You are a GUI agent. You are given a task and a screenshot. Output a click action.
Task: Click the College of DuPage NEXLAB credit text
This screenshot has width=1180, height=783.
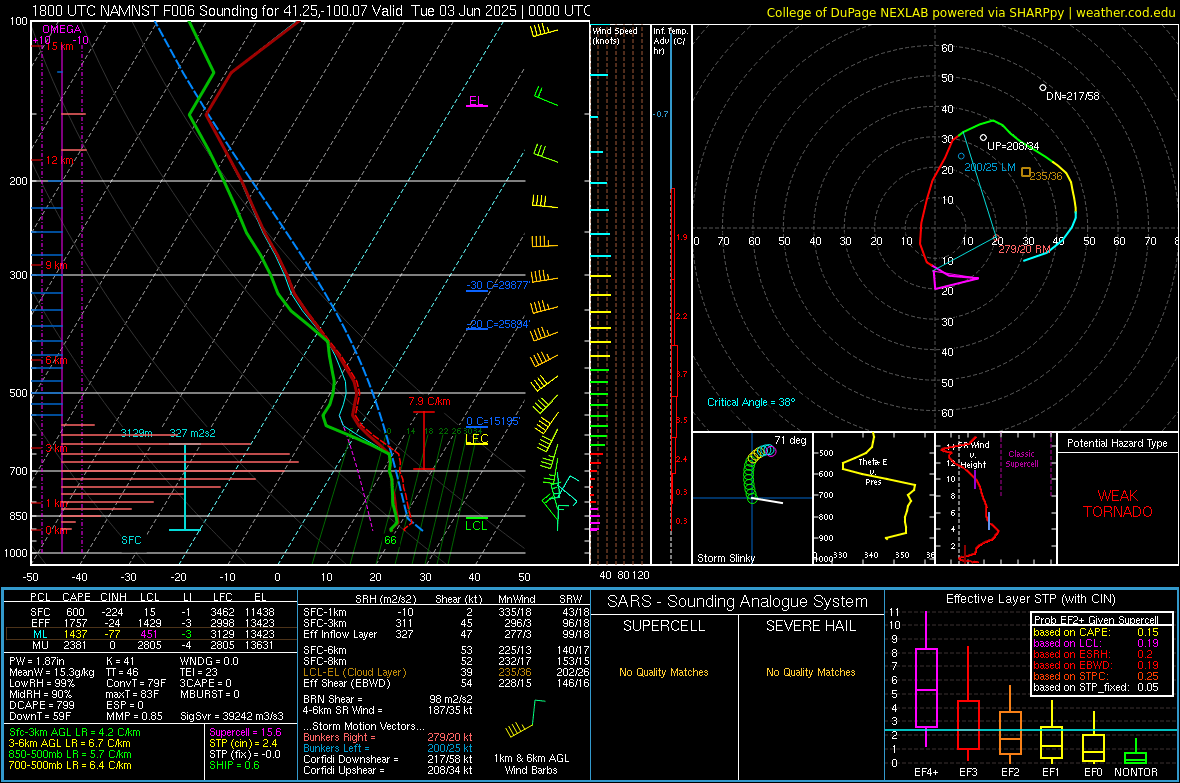[970, 12]
